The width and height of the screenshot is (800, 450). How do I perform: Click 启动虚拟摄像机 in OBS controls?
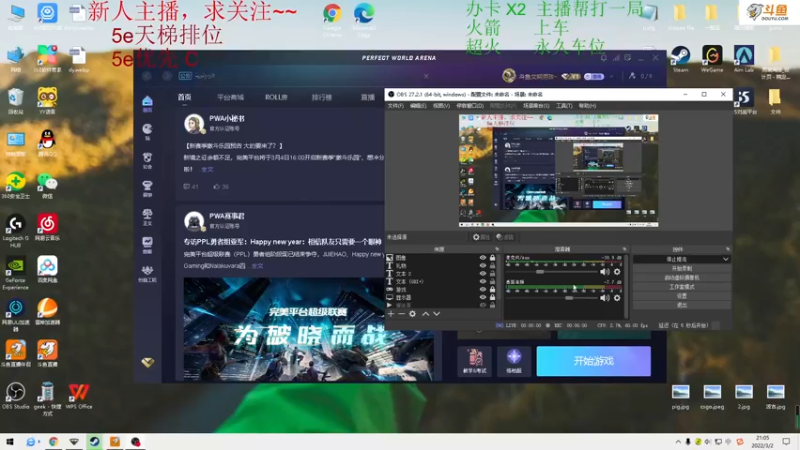pyautogui.click(x=682, y=278)
